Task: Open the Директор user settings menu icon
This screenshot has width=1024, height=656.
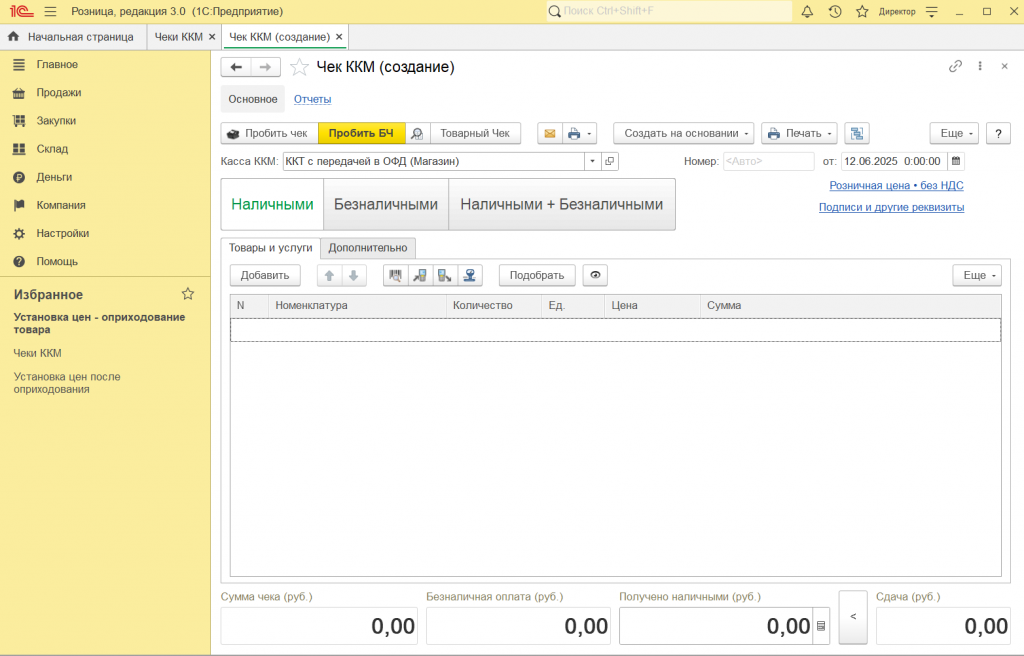Action: click(x=932, y=12)
